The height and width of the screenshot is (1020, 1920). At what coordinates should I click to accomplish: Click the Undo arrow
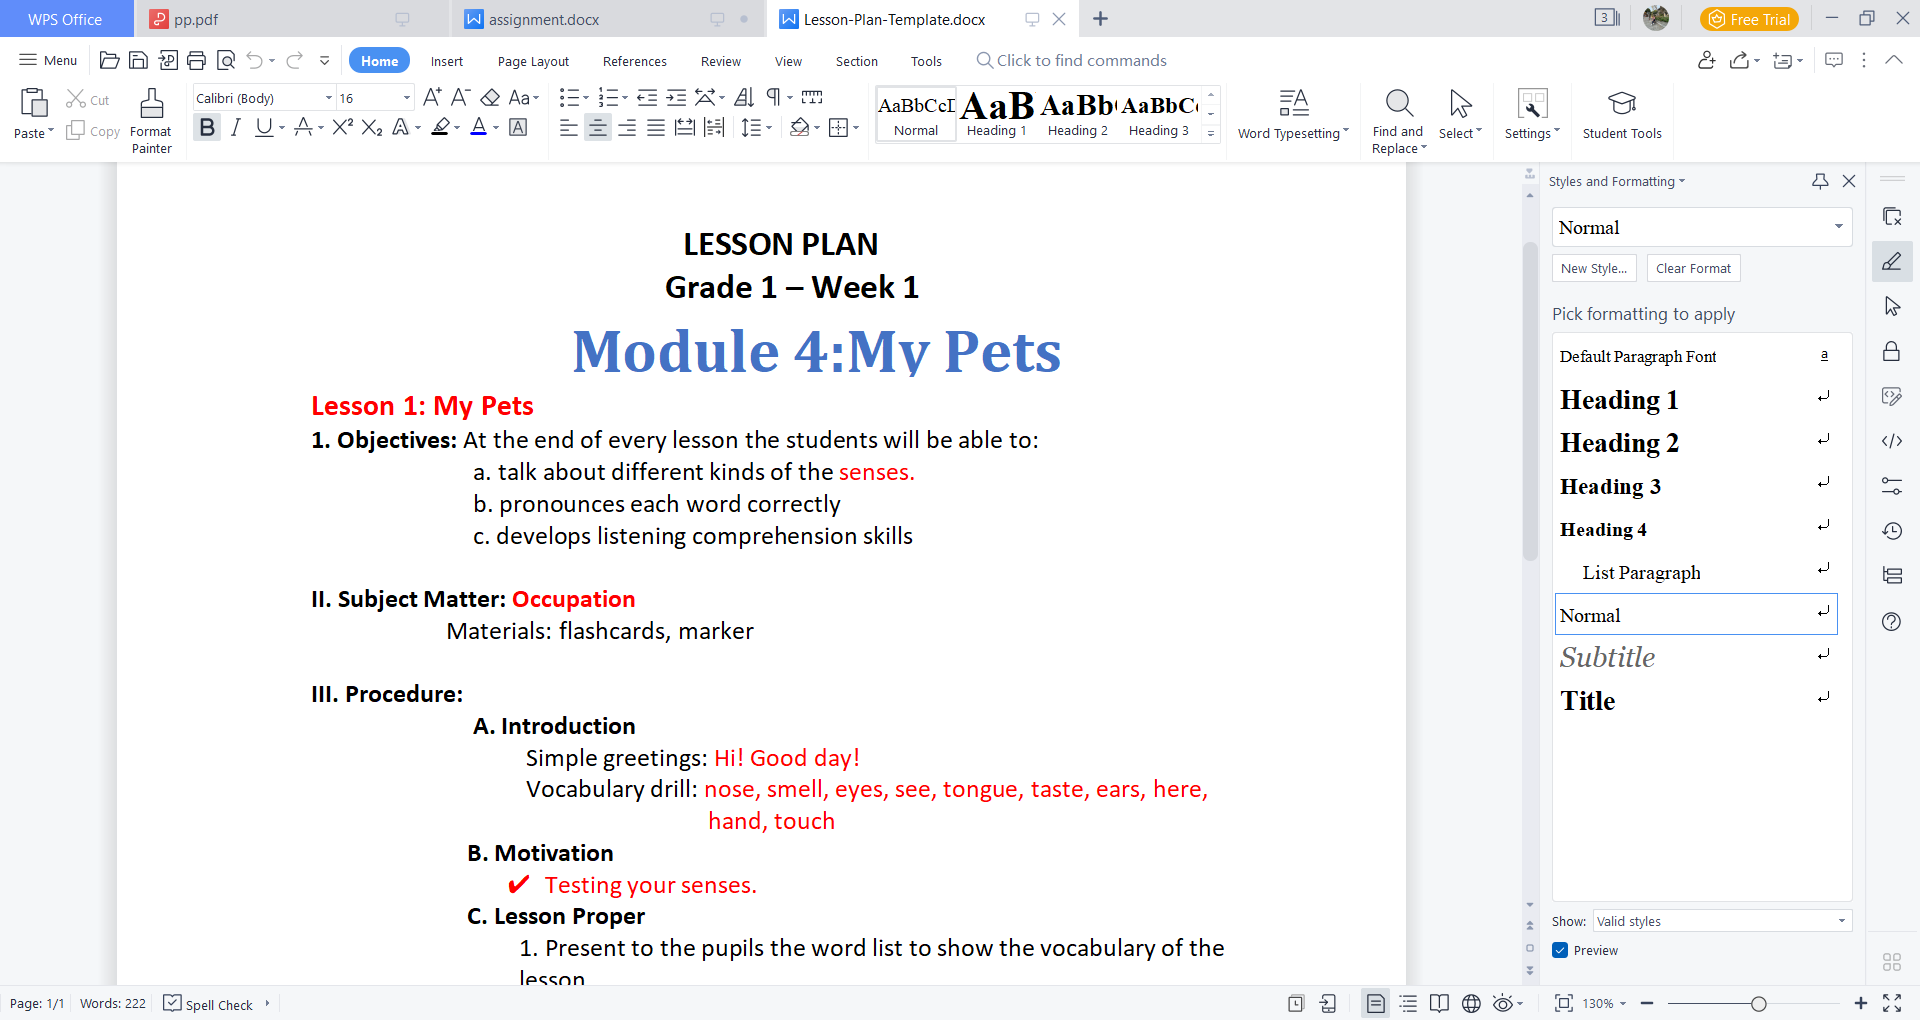pos(255,61)
